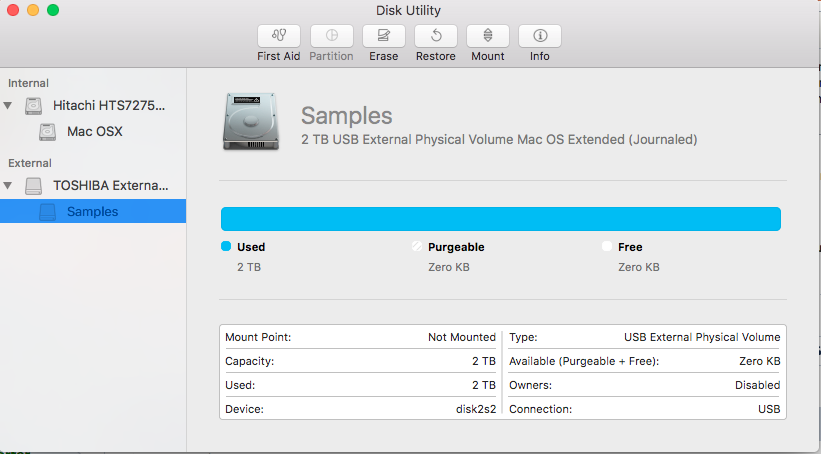821x454 pixels.
Task: Click the Internal section header
Action: (x=28, y=83)
